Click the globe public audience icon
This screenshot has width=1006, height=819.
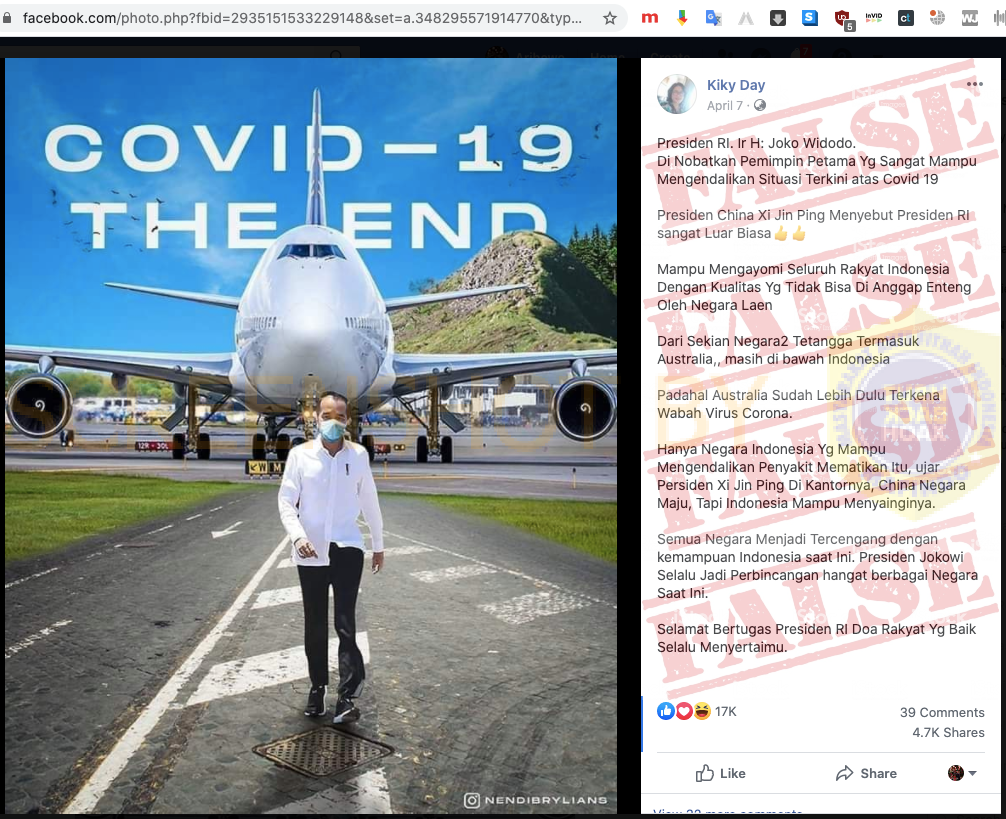coord(760,106)
